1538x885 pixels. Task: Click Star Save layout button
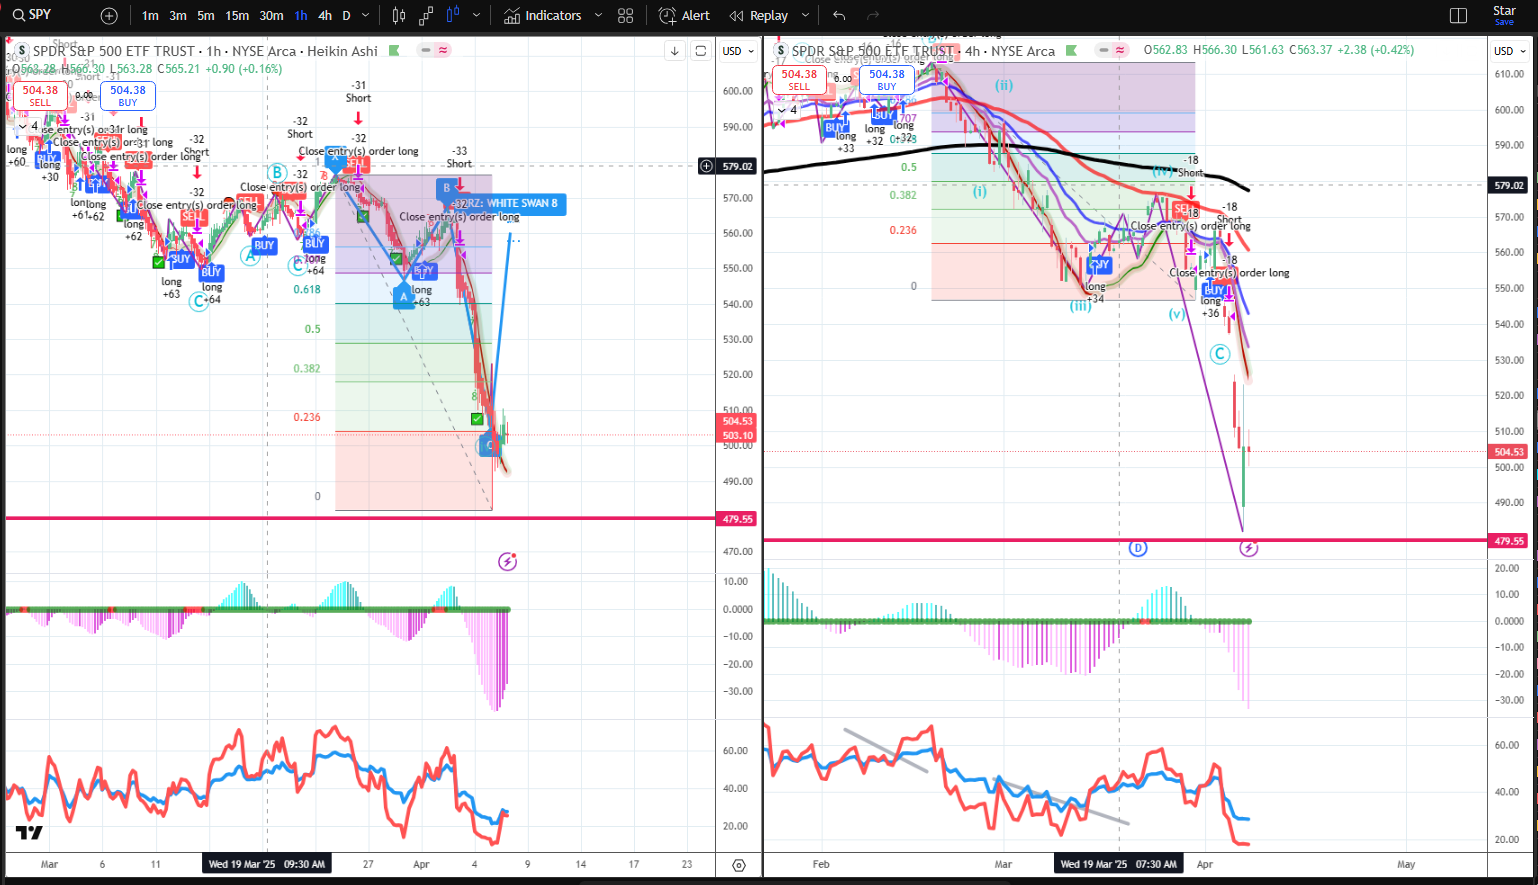point(1504,15)
